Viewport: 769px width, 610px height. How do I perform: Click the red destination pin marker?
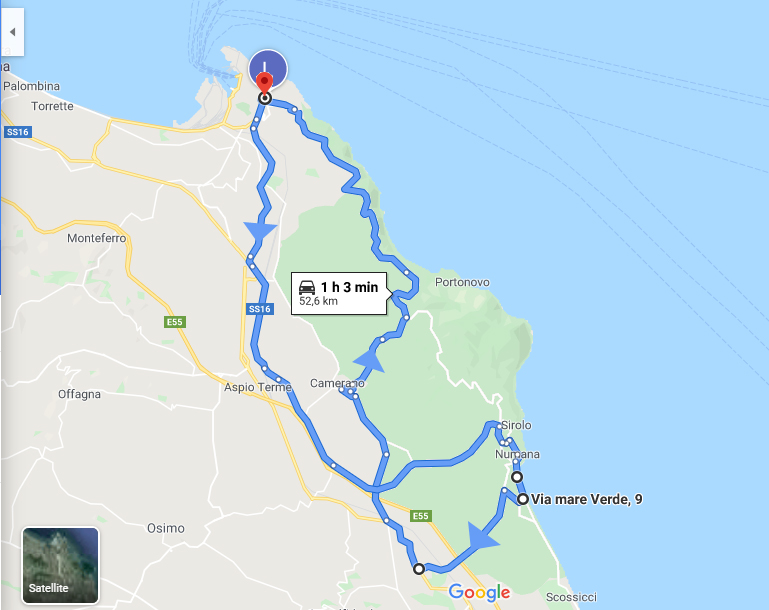tap(265, 84)
